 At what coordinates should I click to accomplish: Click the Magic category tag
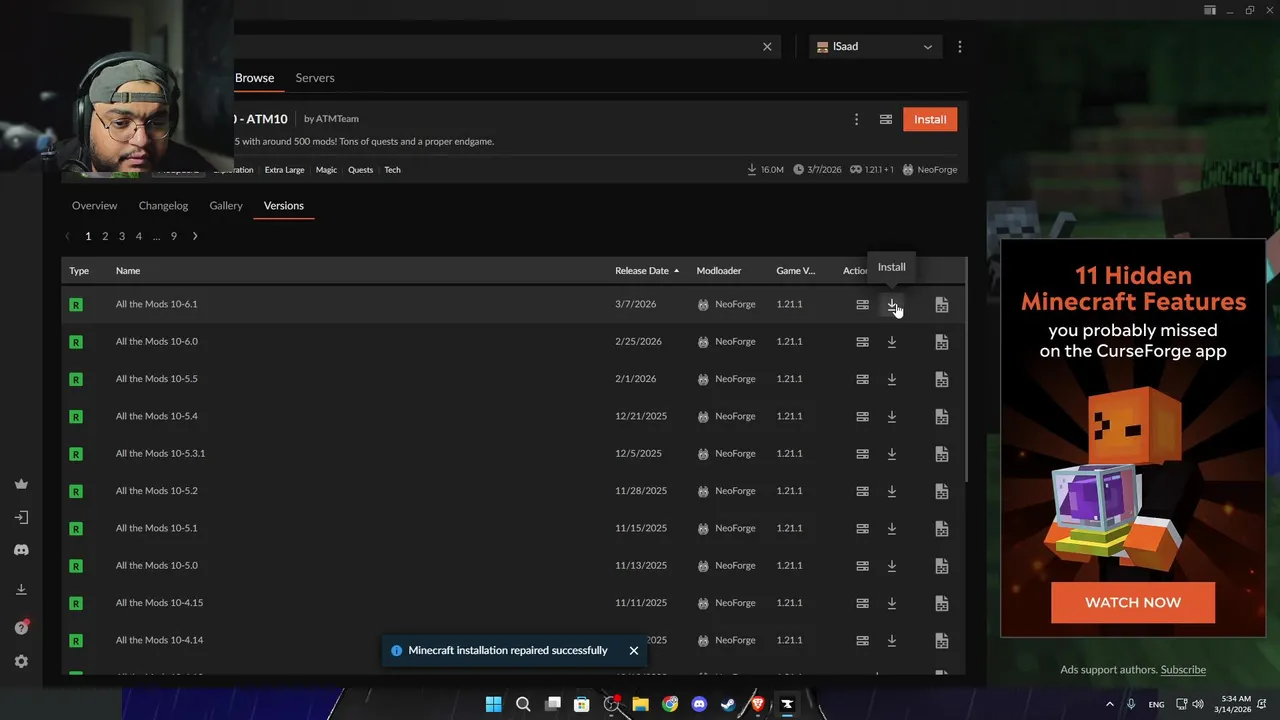pos(326,170)
